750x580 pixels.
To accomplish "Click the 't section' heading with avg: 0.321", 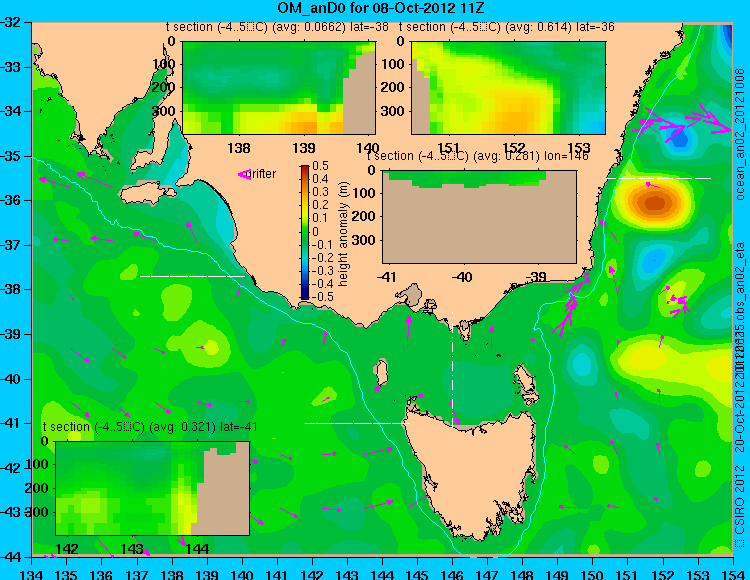I will point(150,427).
